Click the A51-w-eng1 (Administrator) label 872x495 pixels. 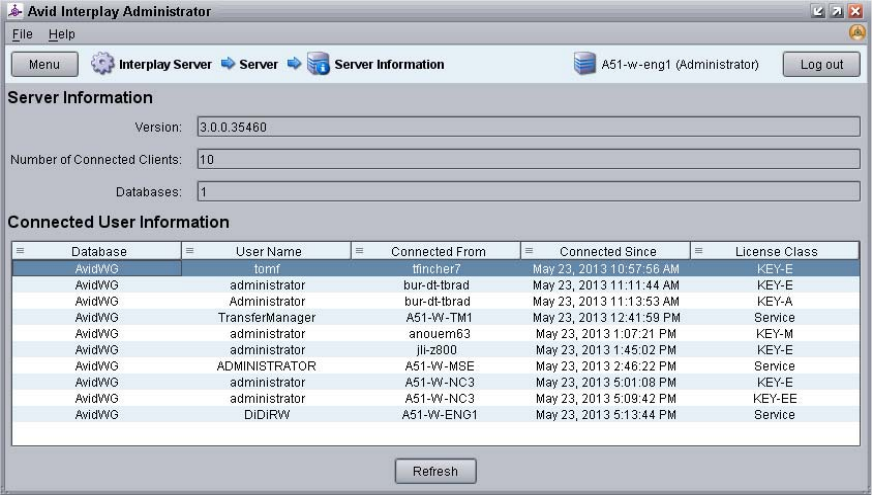point(680,65)
